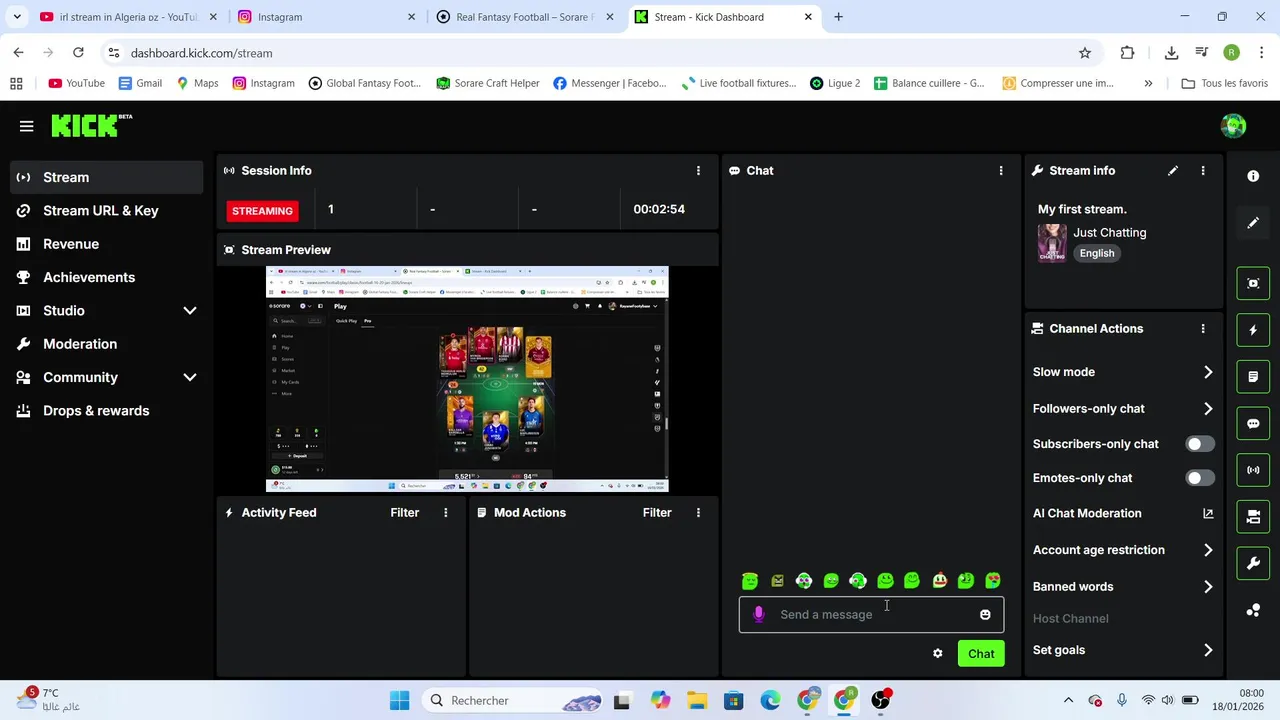Open Mod Actions options menu
Screen dimensions: 1280x720
(698, 513)
